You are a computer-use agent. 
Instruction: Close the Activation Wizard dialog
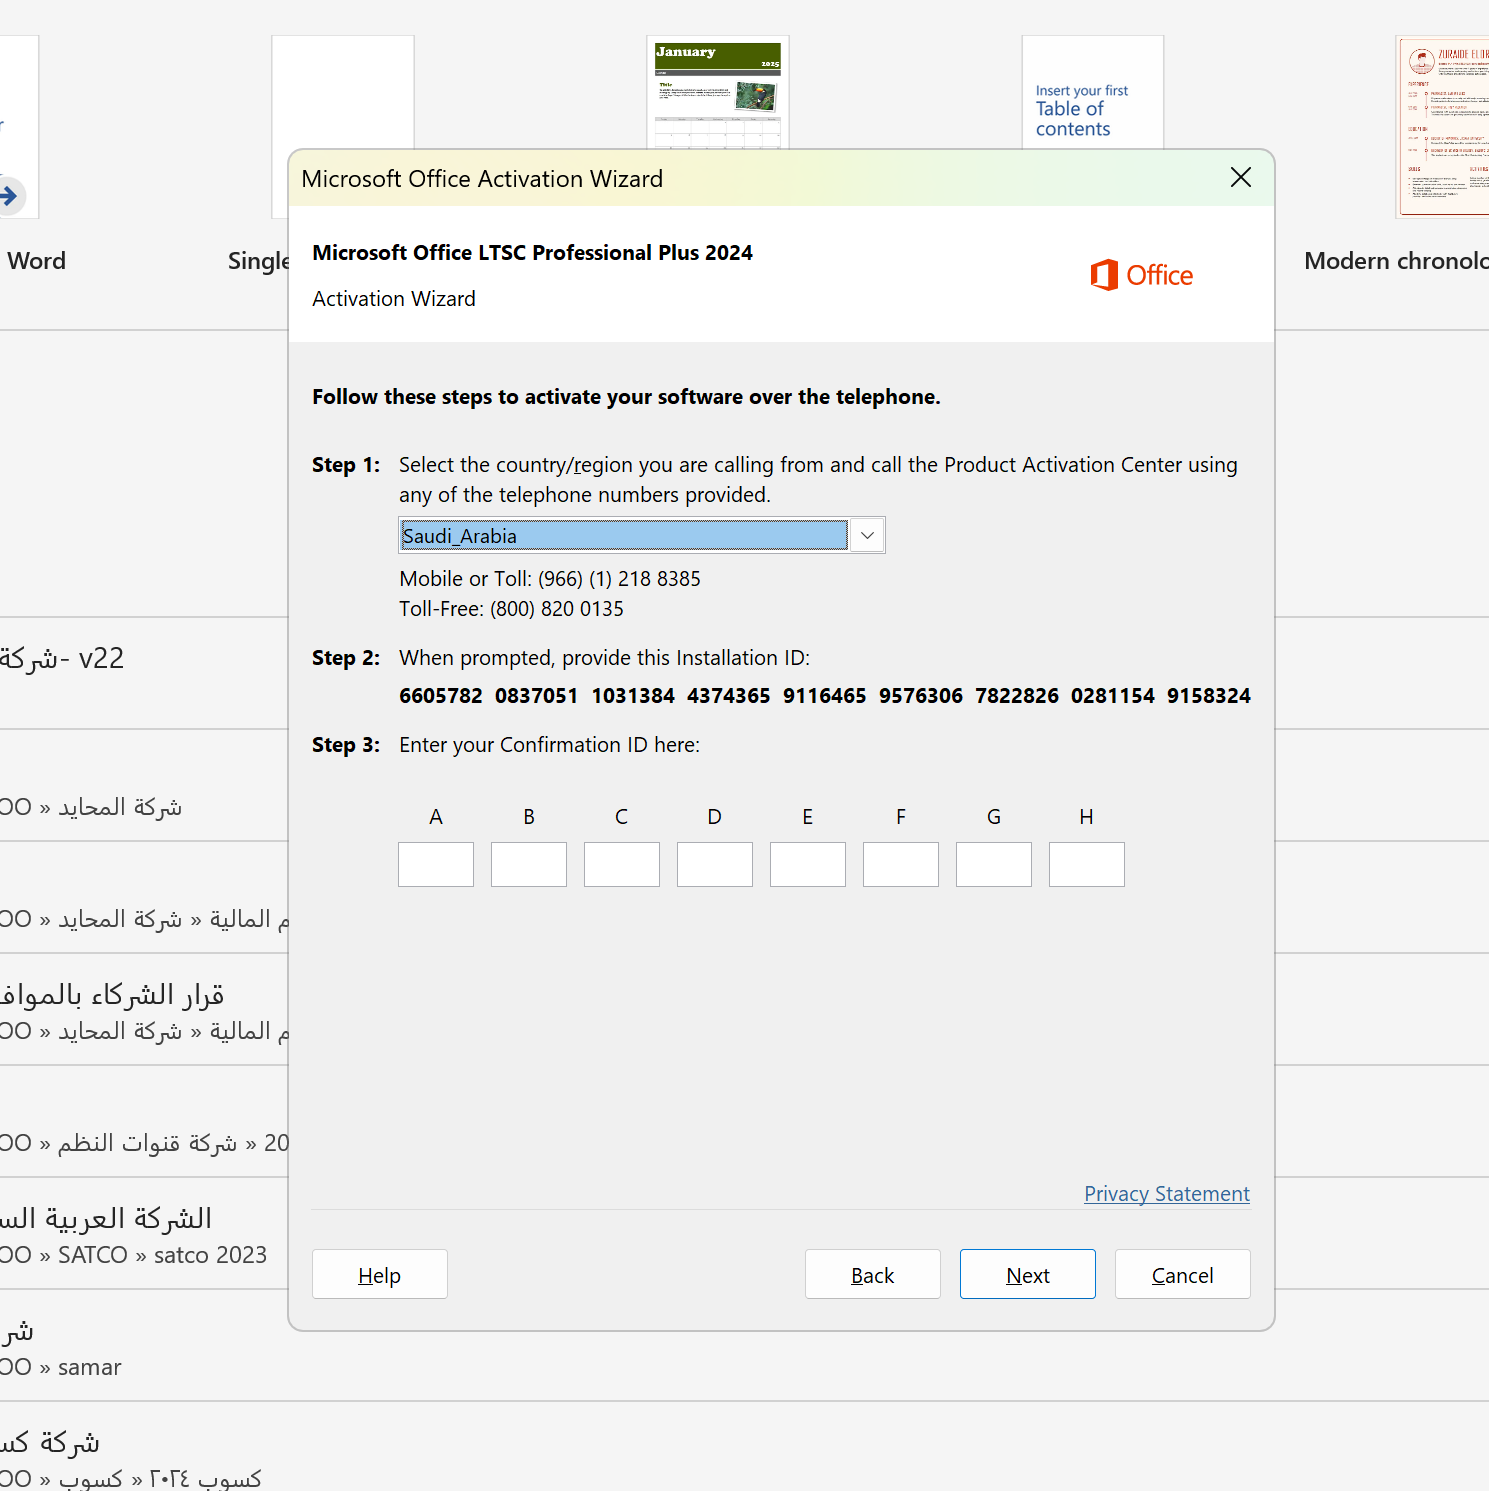coord(1240,178)
